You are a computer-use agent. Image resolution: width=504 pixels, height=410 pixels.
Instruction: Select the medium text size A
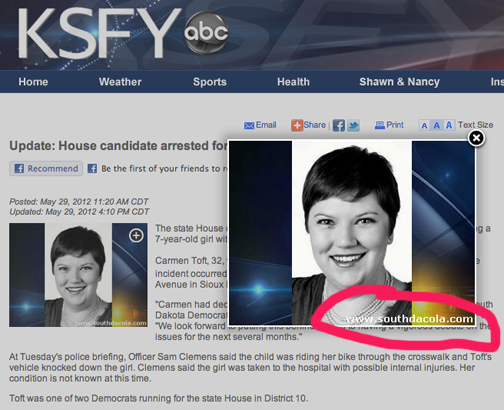click(437, 125)
